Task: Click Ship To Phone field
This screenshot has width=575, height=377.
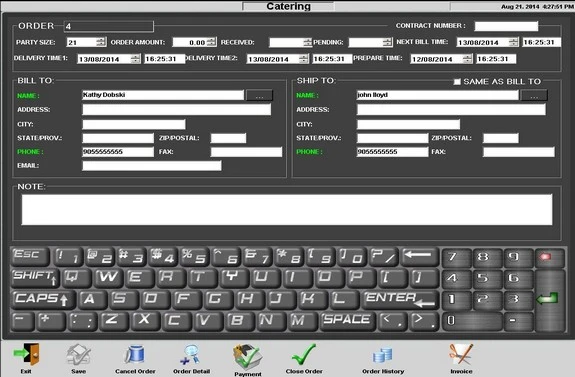Action: 392,152
